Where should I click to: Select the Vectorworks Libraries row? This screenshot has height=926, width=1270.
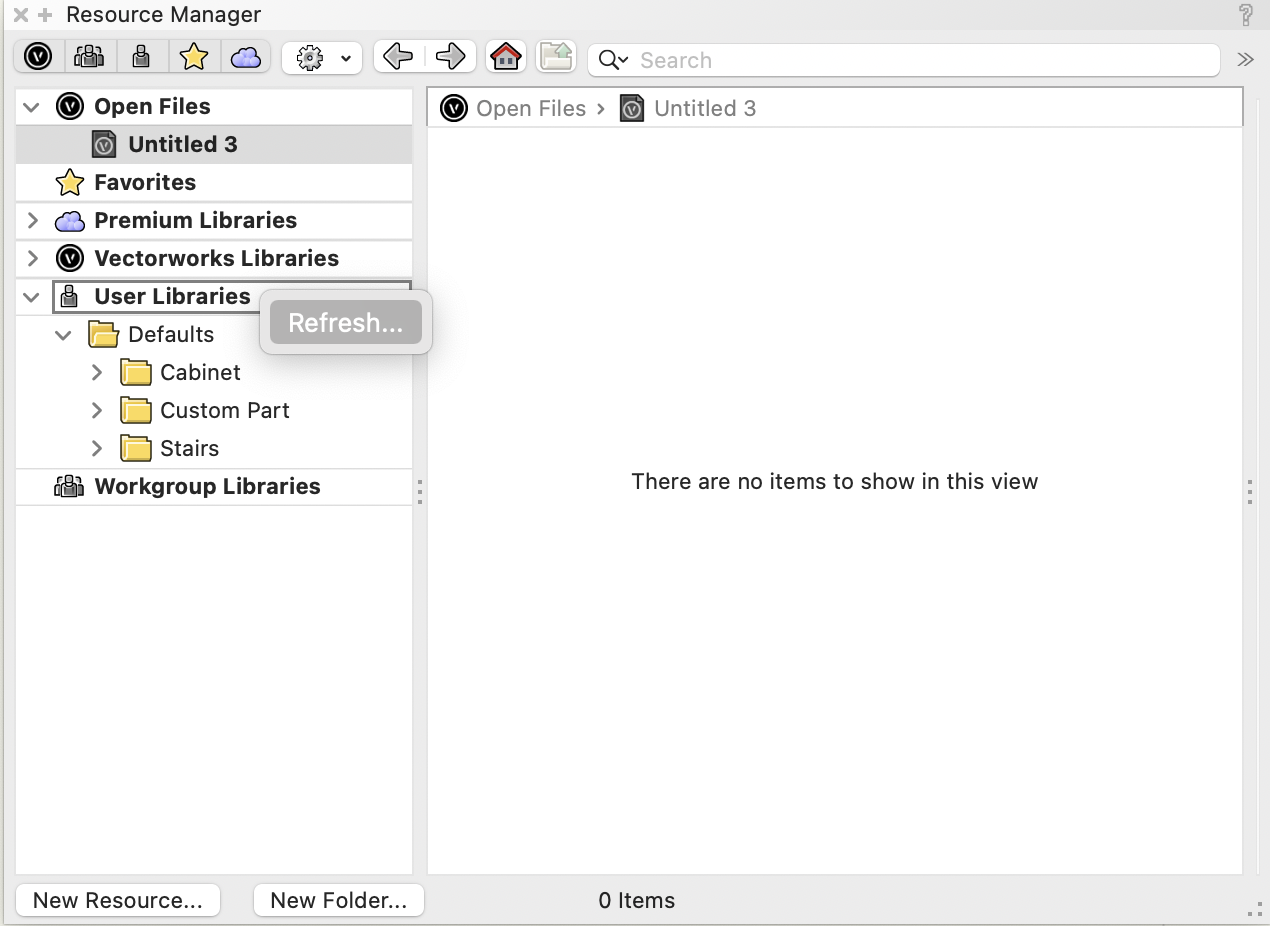[x=214, y=258]
